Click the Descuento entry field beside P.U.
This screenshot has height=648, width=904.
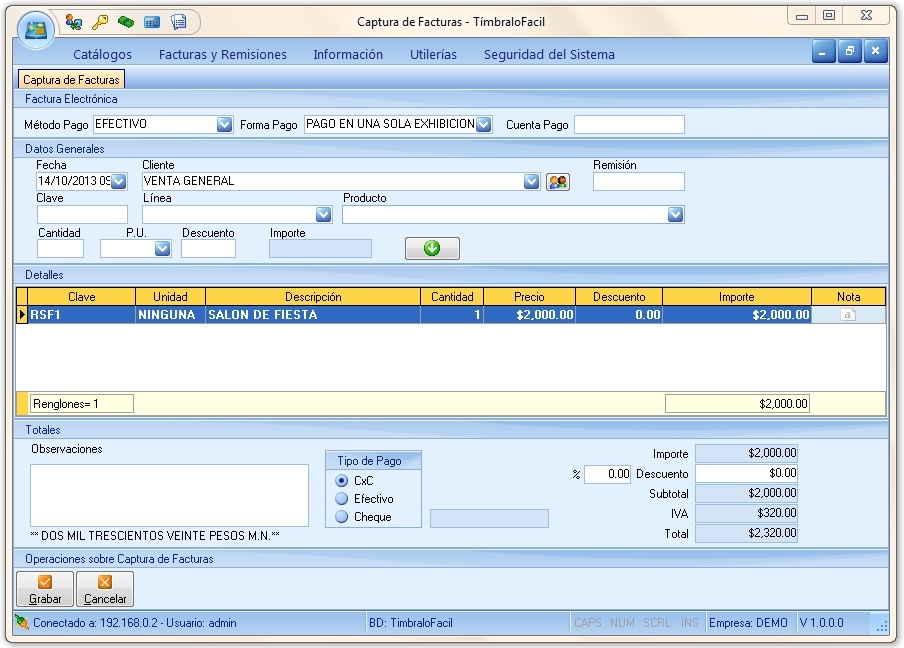pos(208,248)
